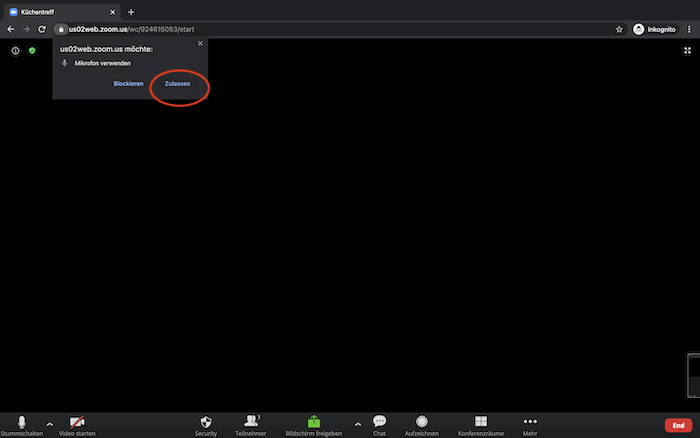Start video with Video starten
Image resolution: width=700 pixels, height=438 pixels.
click(x=77, y=421)
